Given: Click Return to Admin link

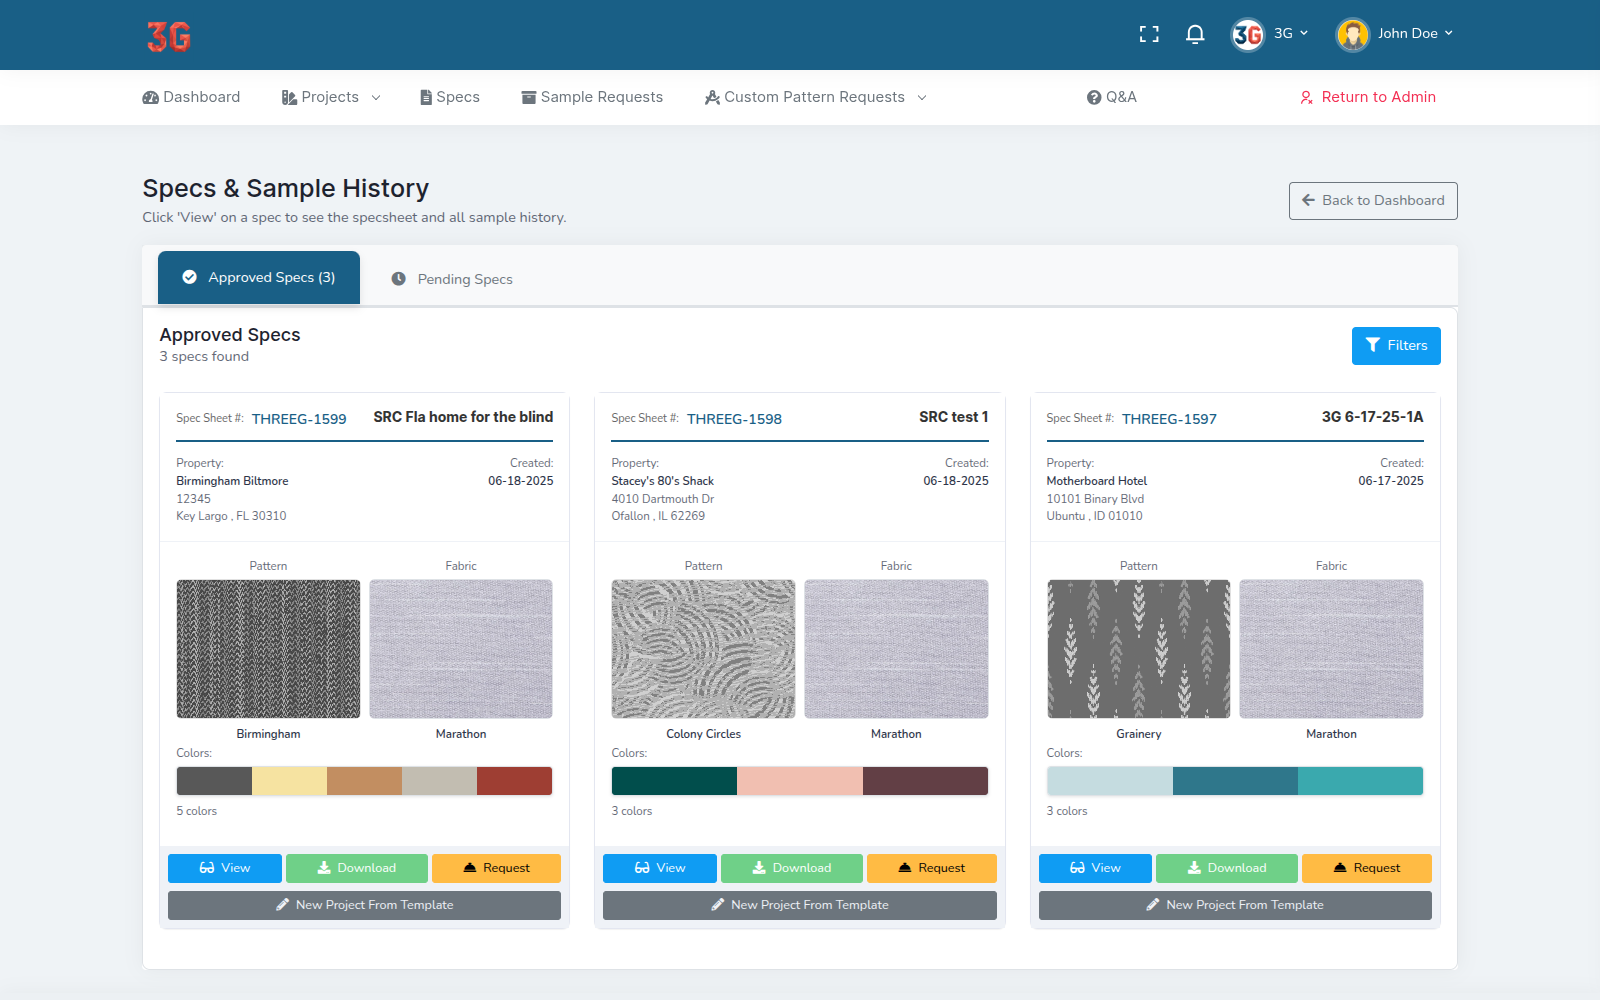Looking at the screenshot, I should pos(1368,98).
